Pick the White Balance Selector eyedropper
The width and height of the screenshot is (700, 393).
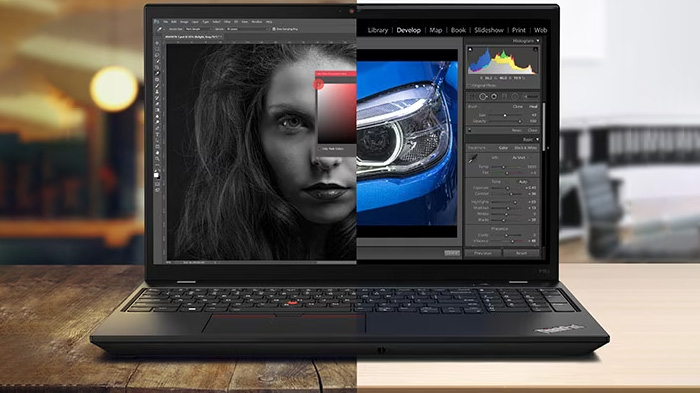473,158
